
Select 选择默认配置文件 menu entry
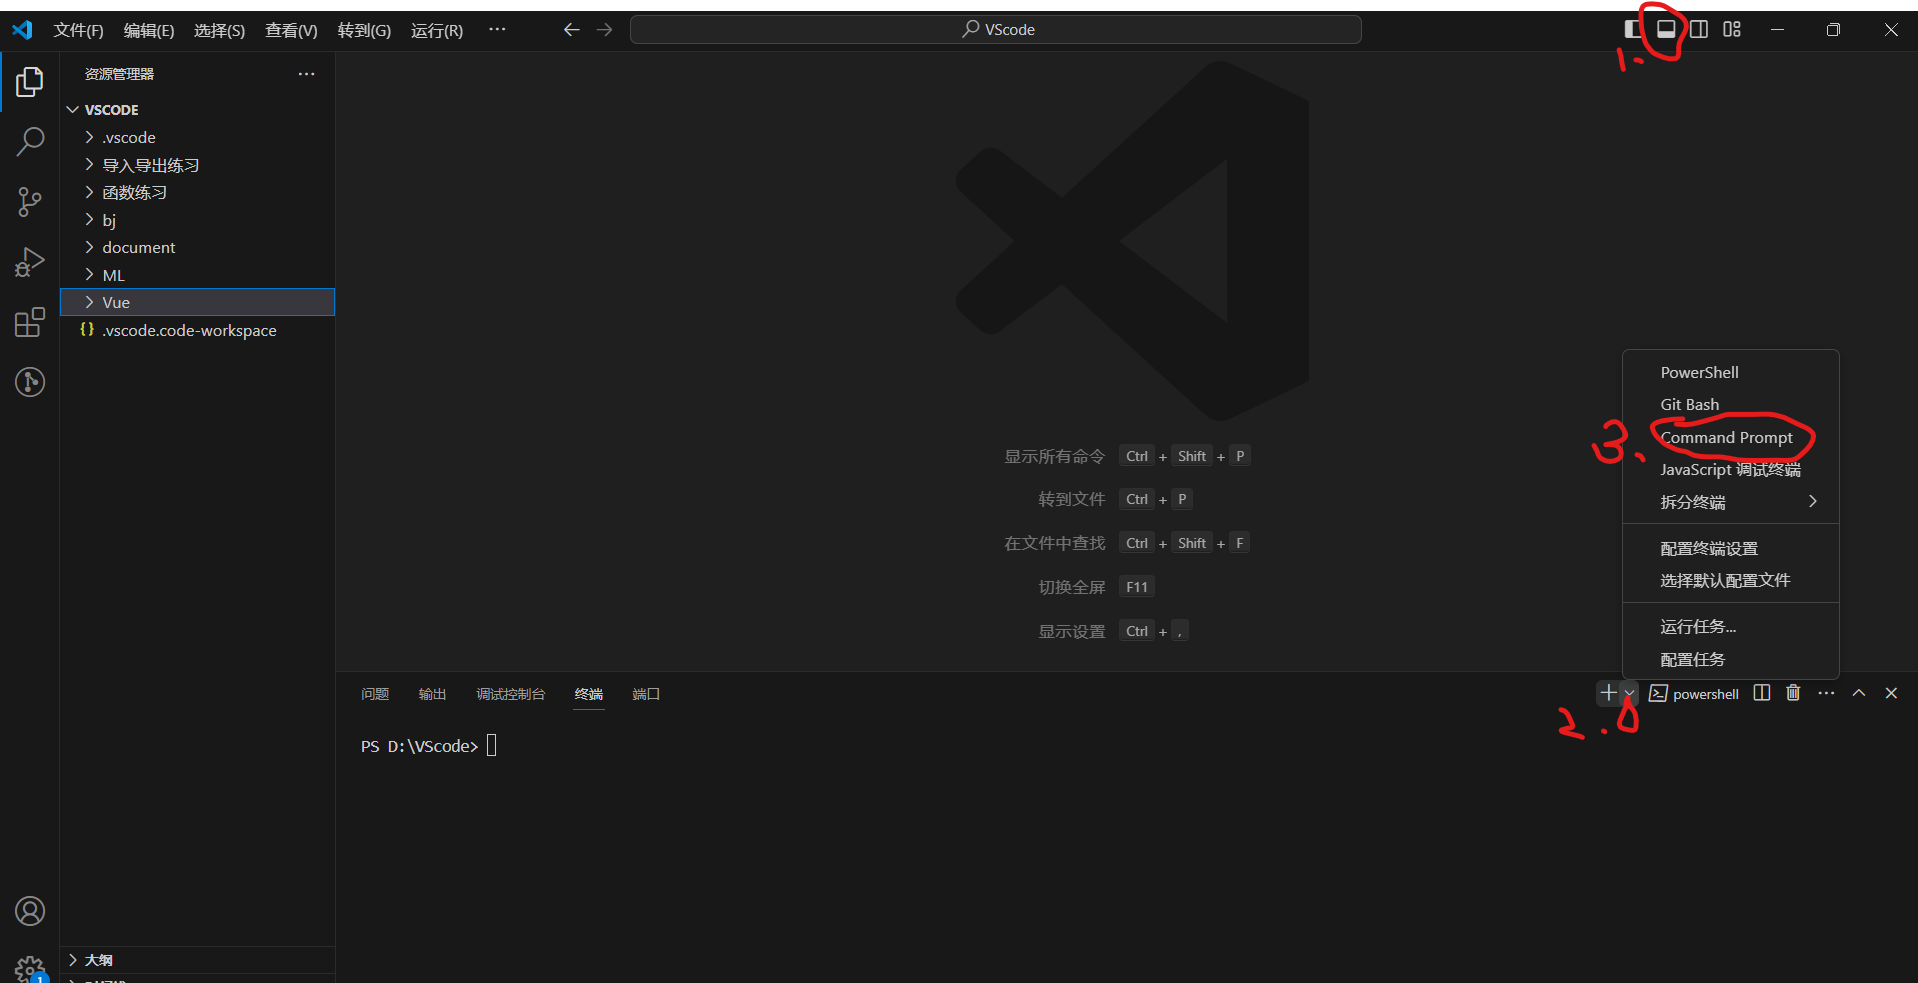coord(1731,580)
